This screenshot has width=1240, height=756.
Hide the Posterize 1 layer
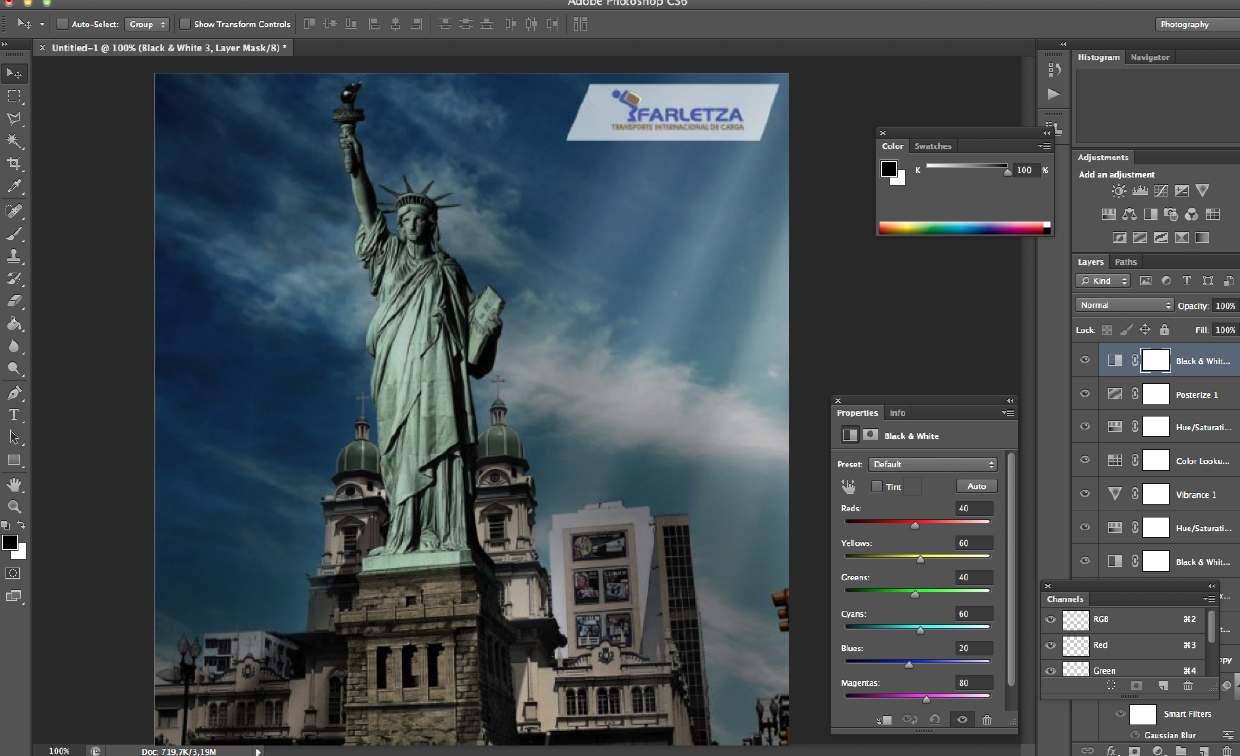(x=1085, y=394)
